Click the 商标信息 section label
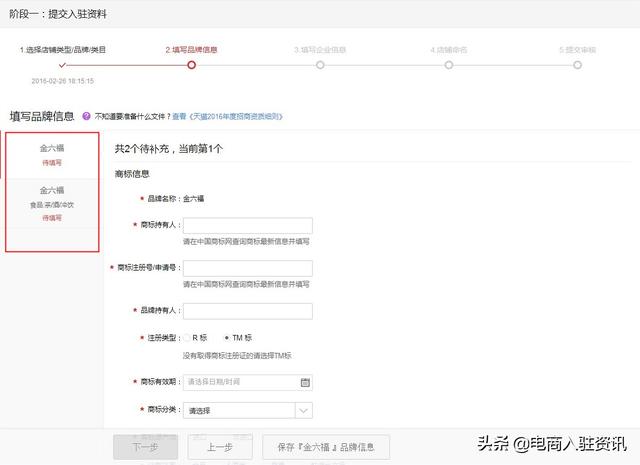 point(132,174)
